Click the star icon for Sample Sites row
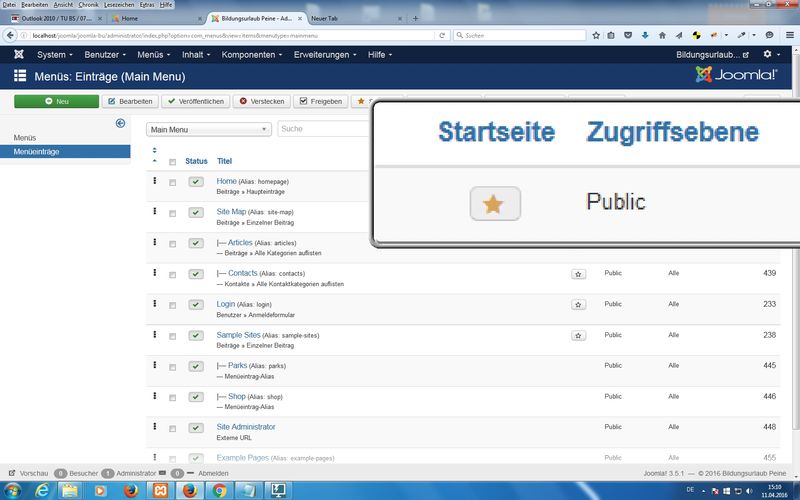Screen dimensions: 800x500 578,335
